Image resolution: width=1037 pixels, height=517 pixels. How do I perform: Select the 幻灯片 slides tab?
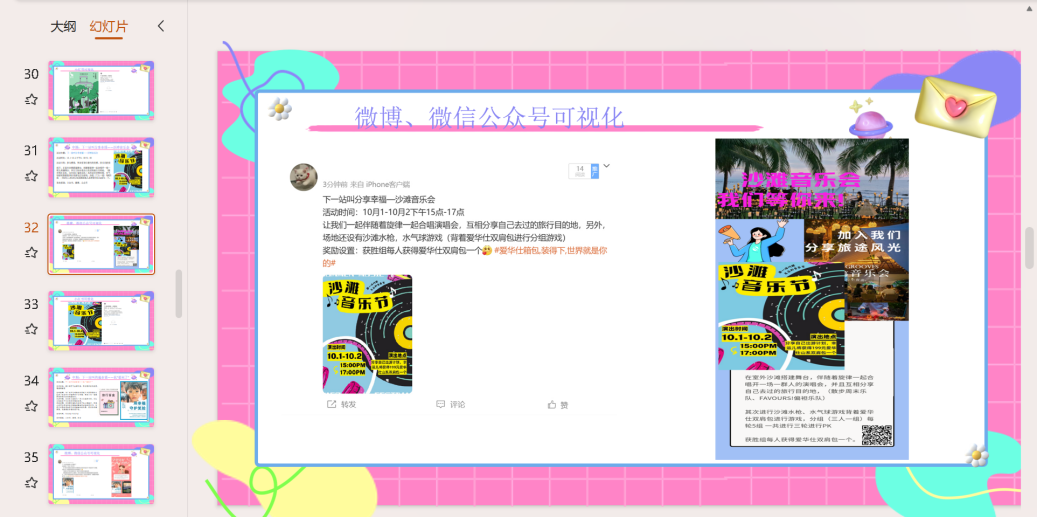pos(108,26)
